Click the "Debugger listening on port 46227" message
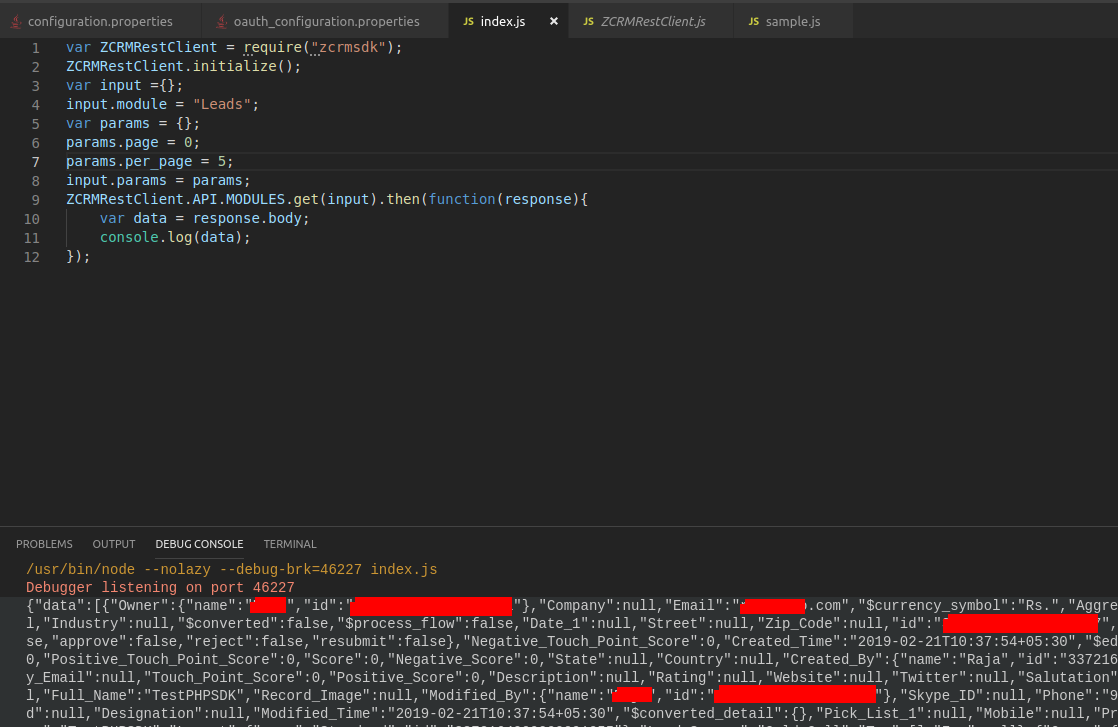 coord(160,587)
